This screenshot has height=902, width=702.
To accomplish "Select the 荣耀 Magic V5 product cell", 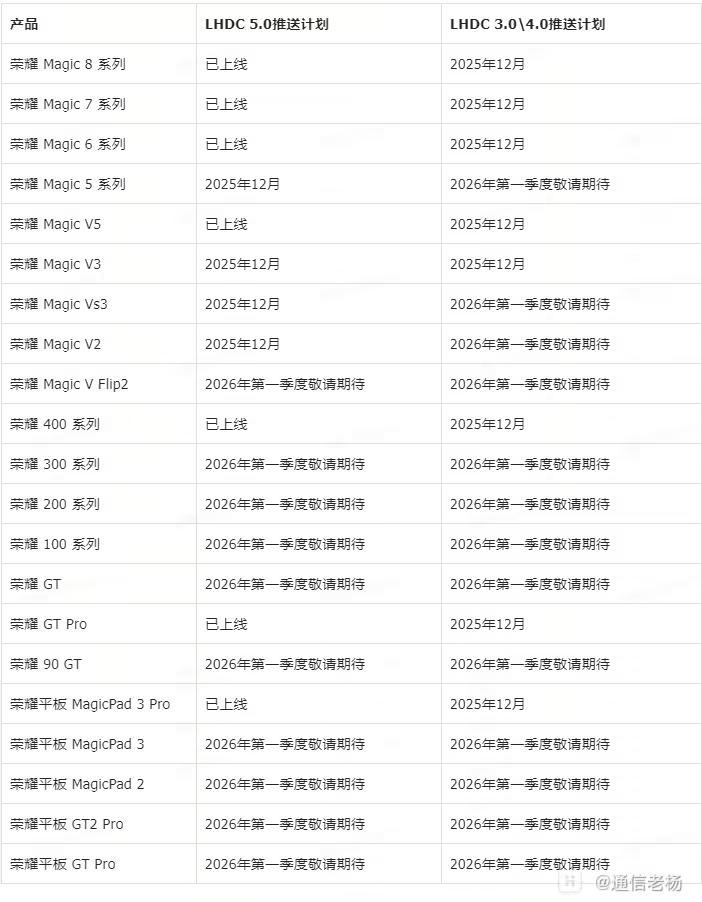I will click(x=56, y=224).
